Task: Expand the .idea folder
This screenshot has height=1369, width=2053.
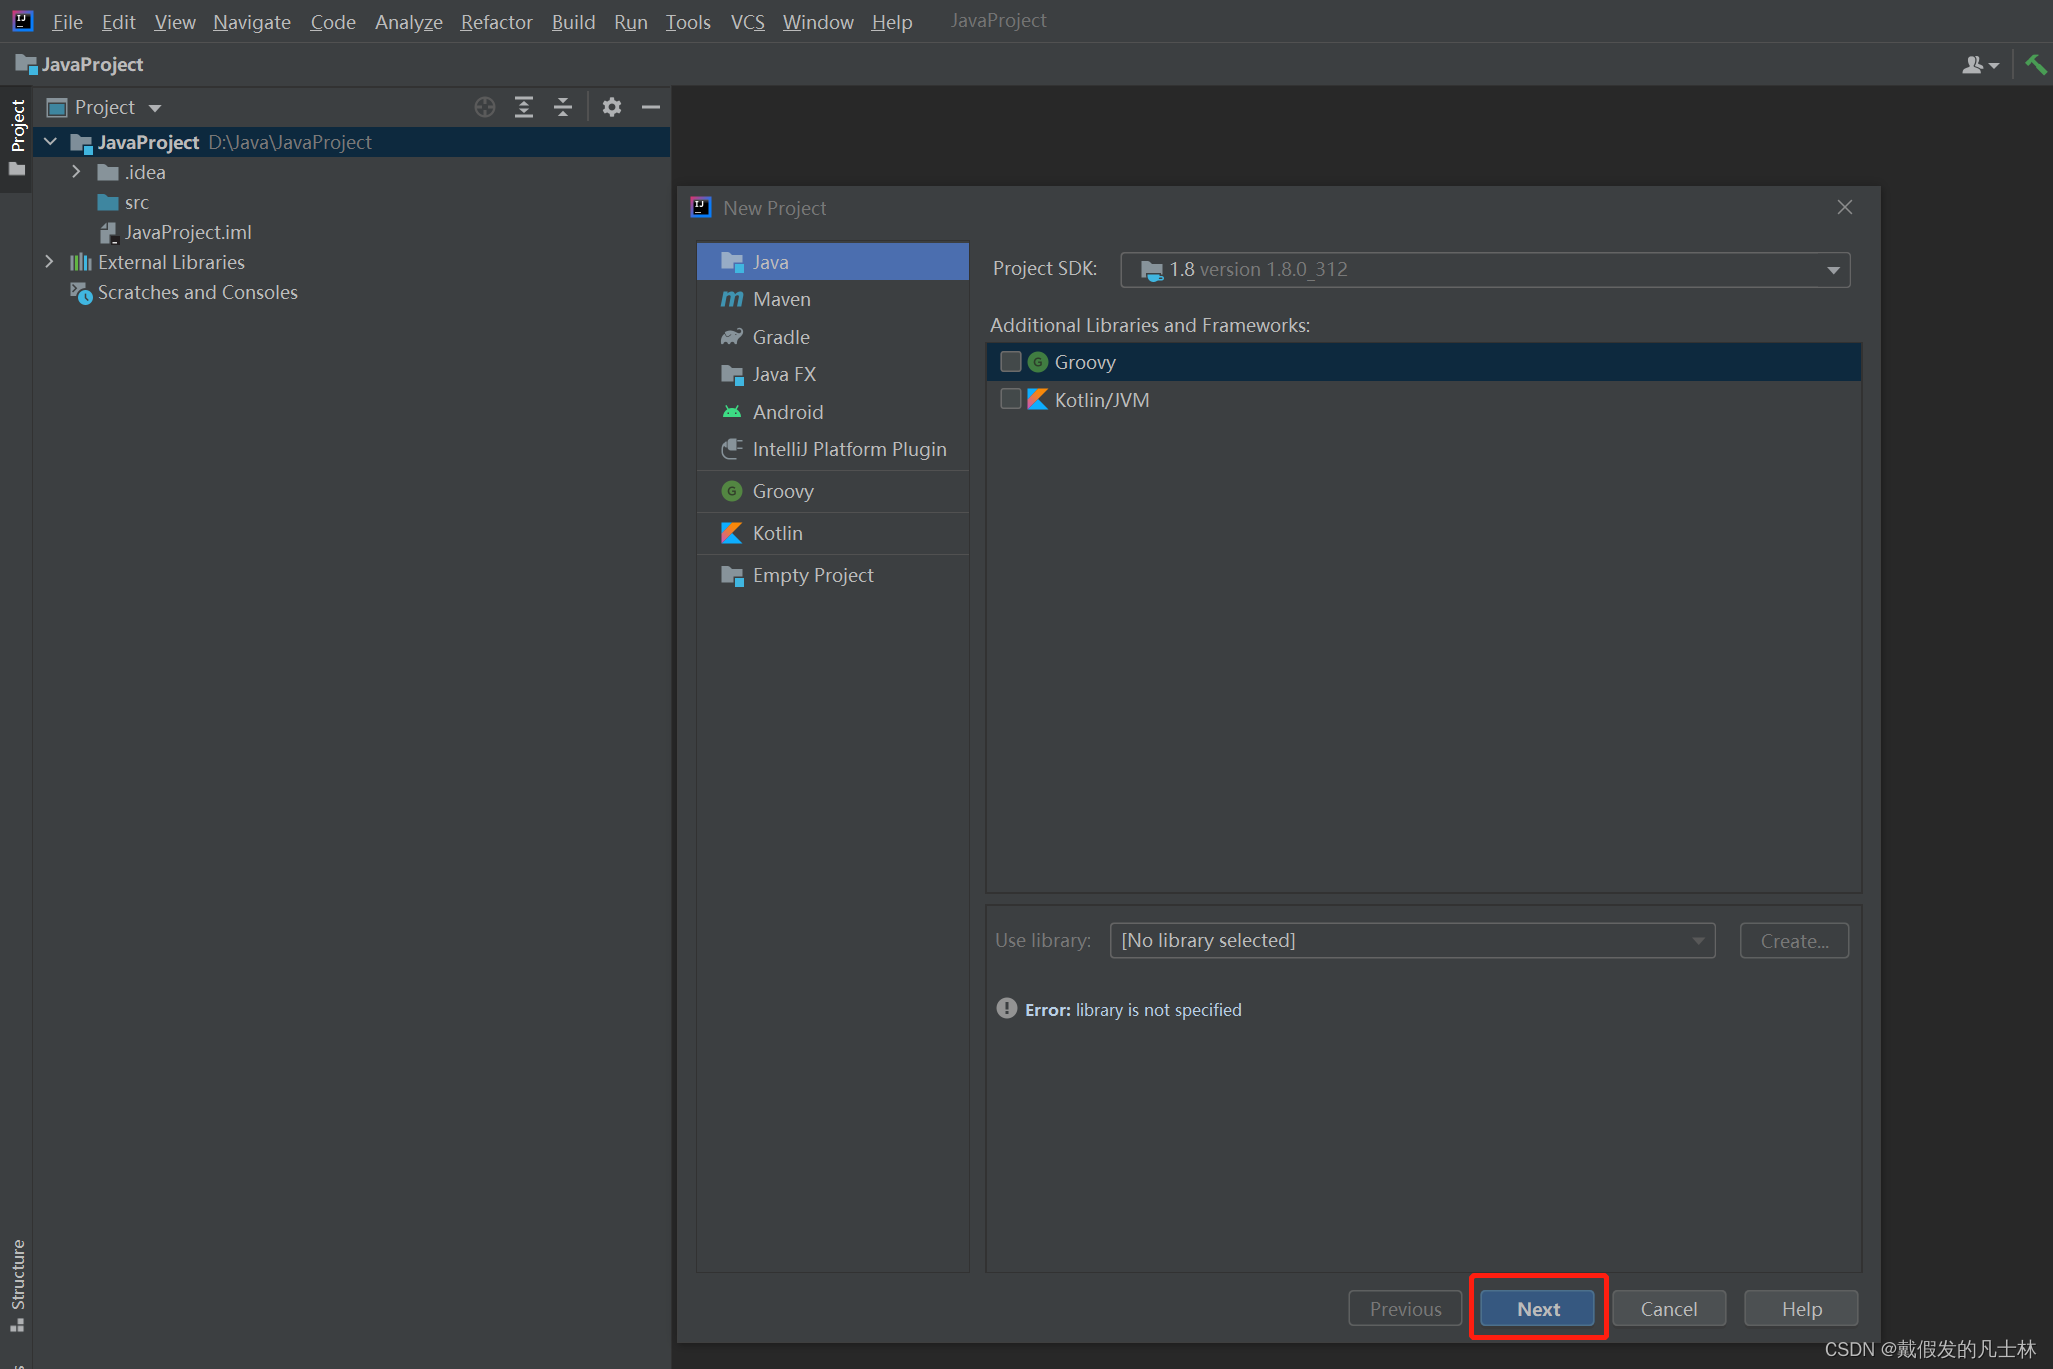Action: tap(76, 172)
